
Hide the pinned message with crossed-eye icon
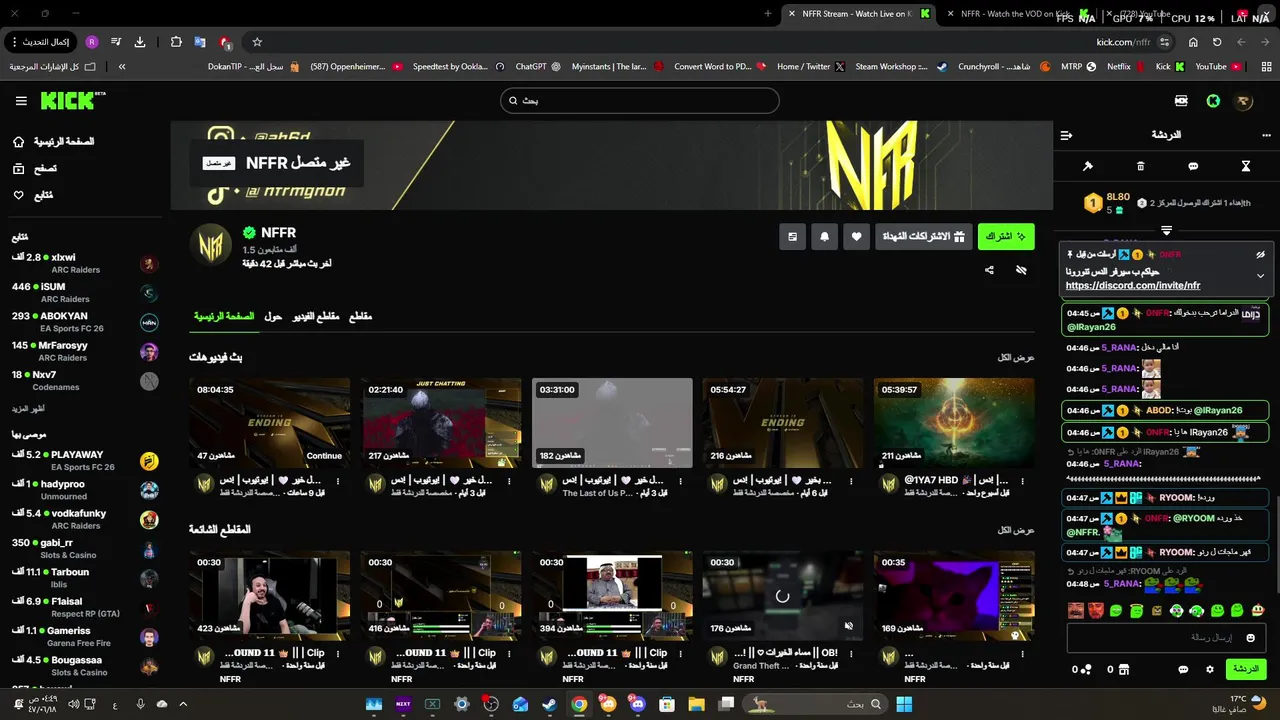click(1261, 255)
